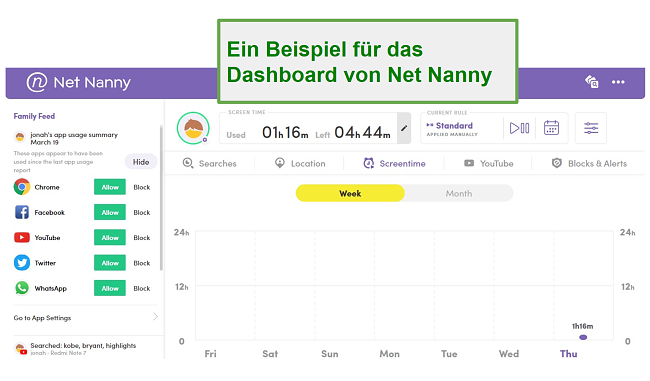Image resolution: width=650 pixels, height=381 pixels.
Task: Click the Thursday 1h16m data point
Action: [x=583, y=337]
